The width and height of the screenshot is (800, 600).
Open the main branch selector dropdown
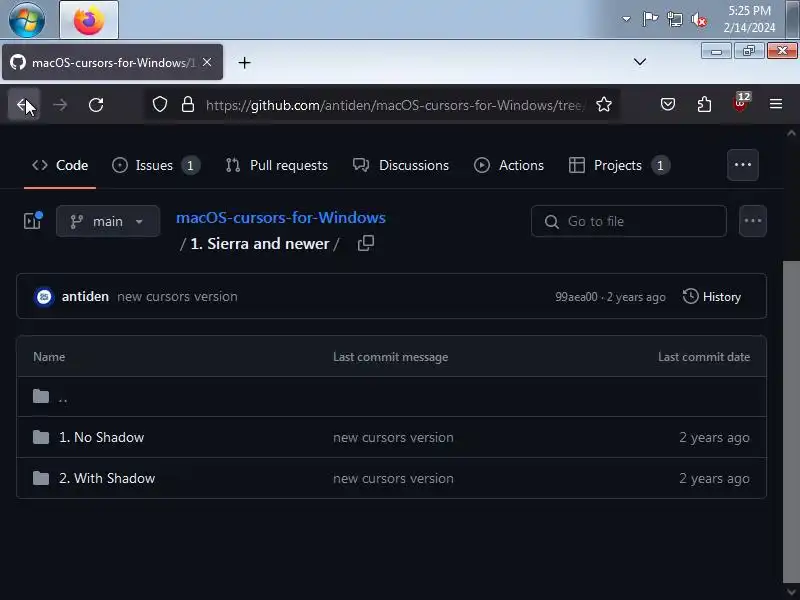tap(108, 221)
